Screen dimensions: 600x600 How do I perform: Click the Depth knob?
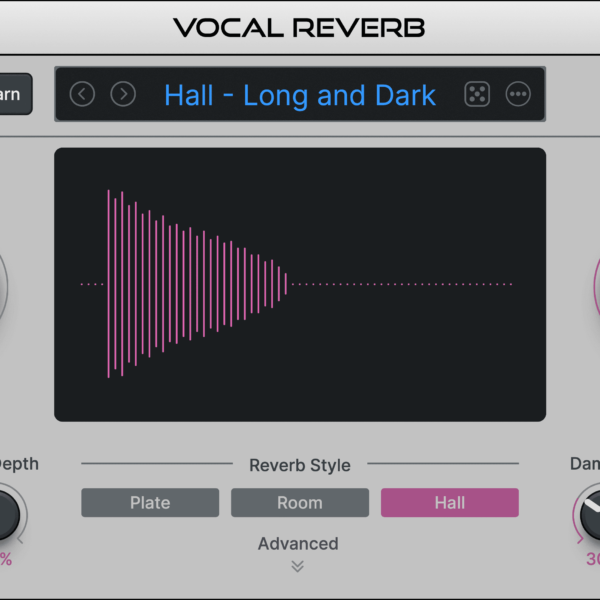click(x=6, y=515)
